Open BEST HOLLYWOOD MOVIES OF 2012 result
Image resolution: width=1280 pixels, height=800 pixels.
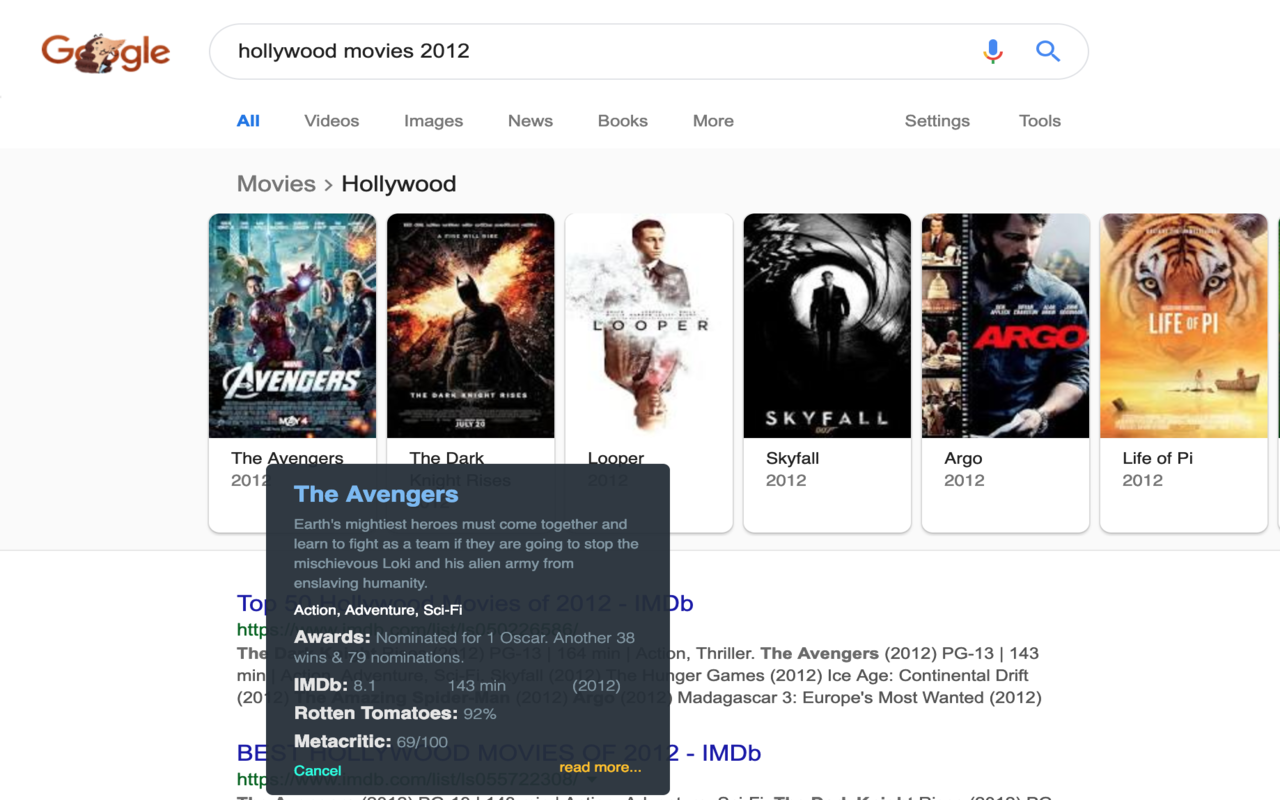499,753
